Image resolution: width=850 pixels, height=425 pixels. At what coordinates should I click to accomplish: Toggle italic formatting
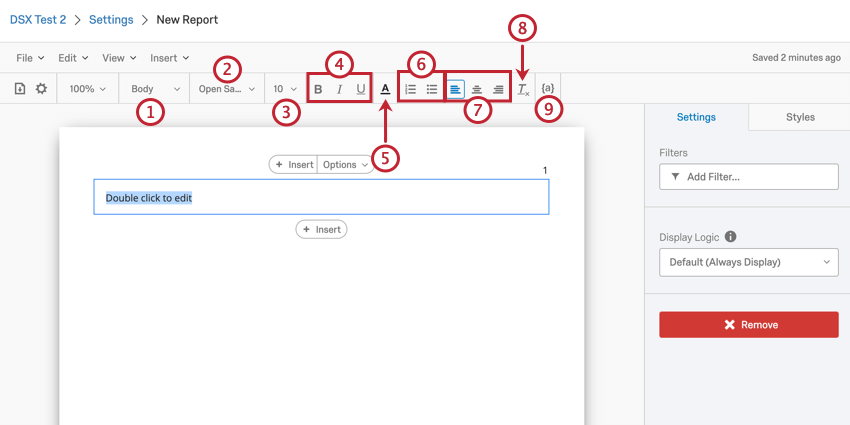(339, 89)
